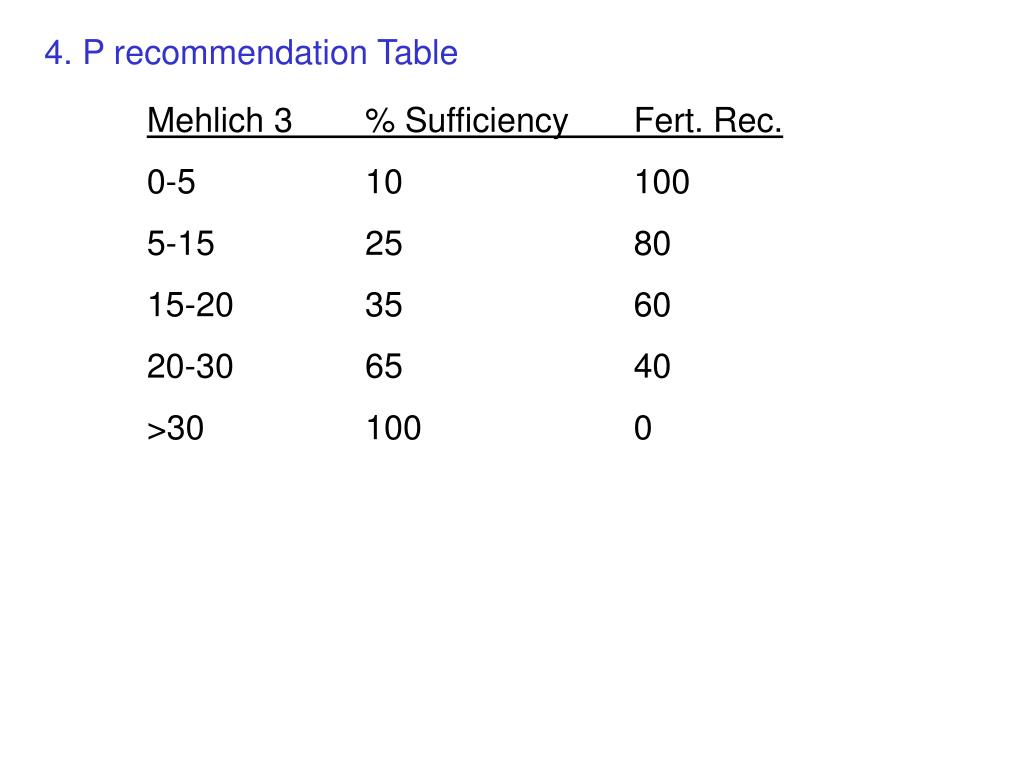Screen dimensions: 1024x768
Task: Select the Fert. Rec. column header
Action: point(708,120)
